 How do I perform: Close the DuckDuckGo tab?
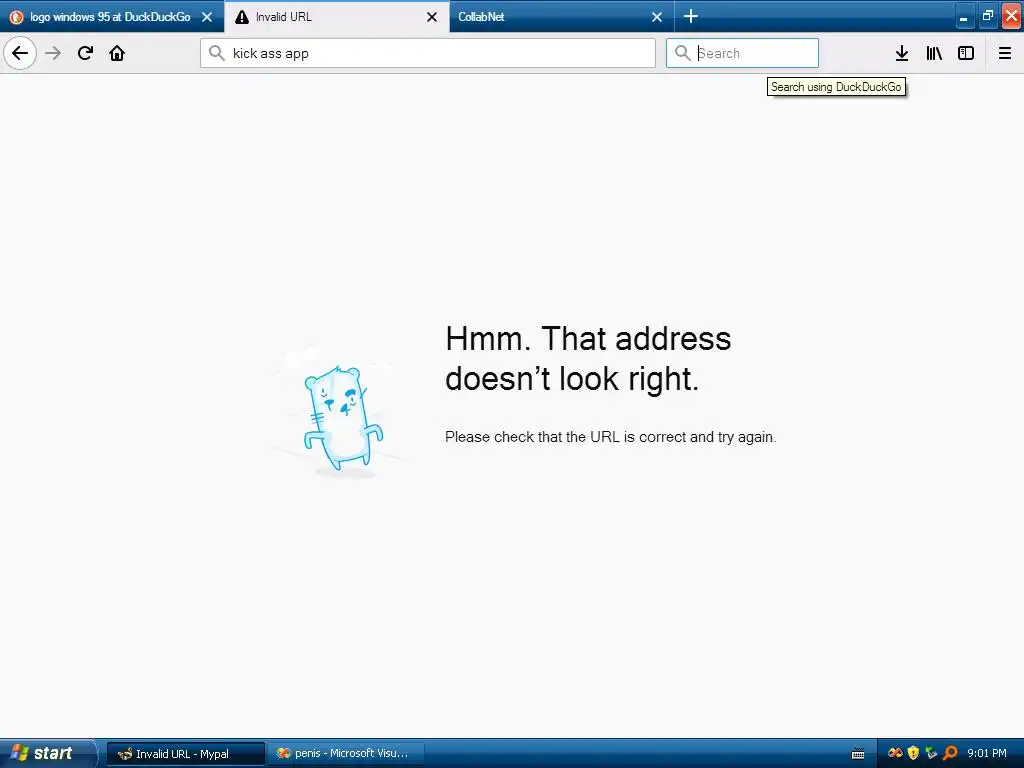point(207,17)
